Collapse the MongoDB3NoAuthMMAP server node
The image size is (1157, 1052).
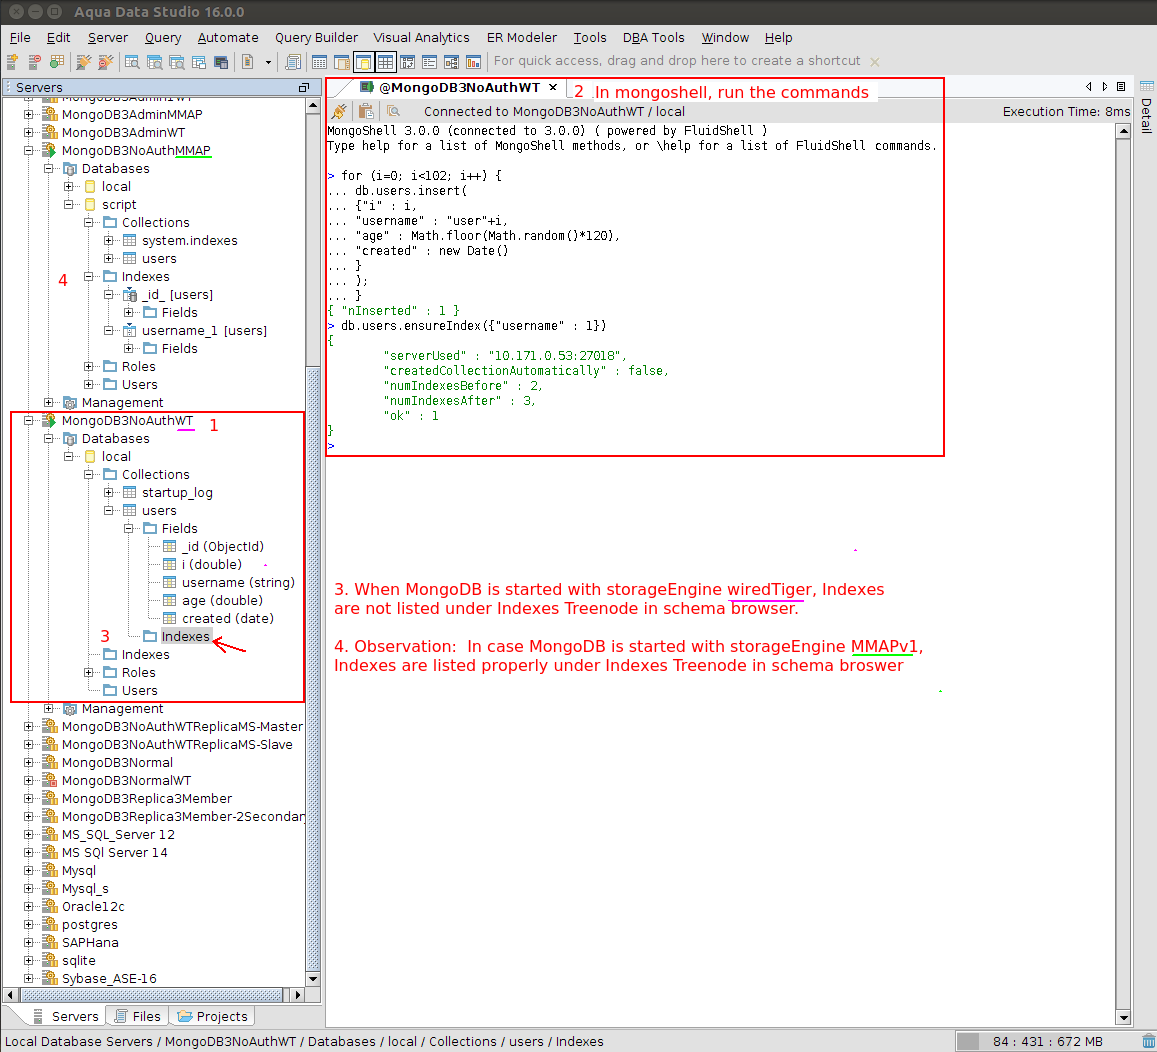click(28, 150)
